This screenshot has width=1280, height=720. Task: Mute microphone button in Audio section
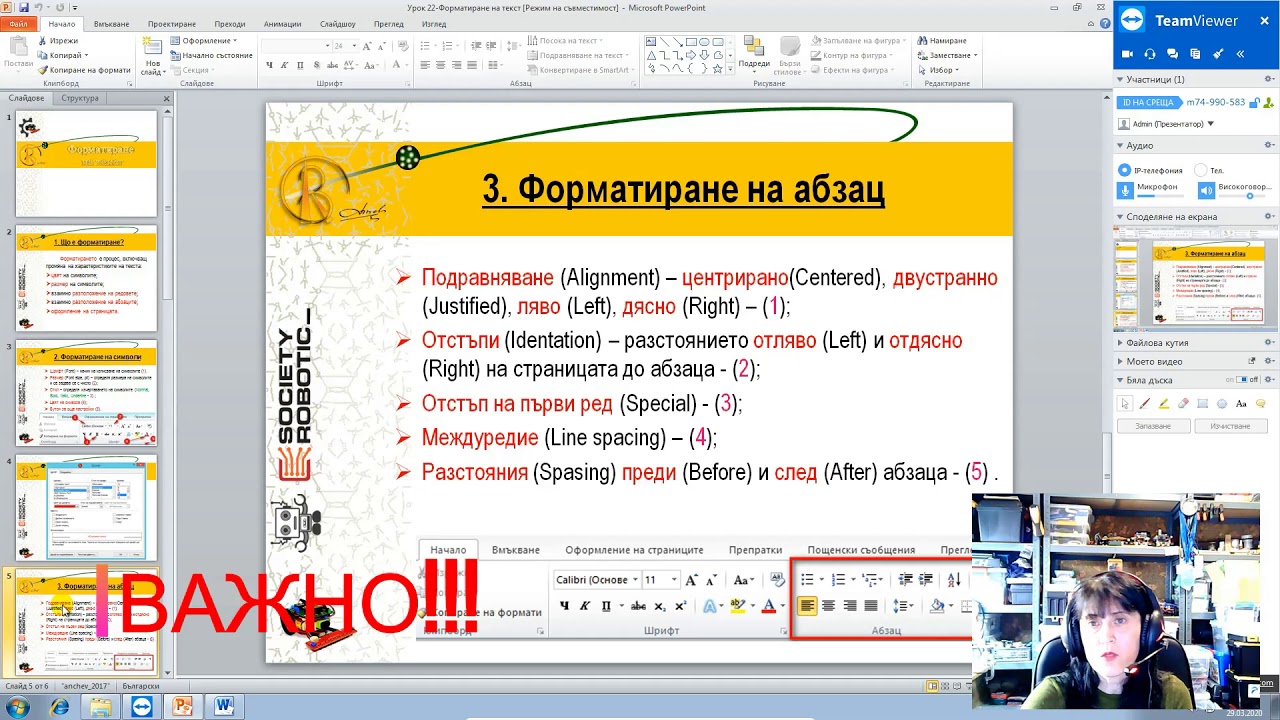[1125, 190]
